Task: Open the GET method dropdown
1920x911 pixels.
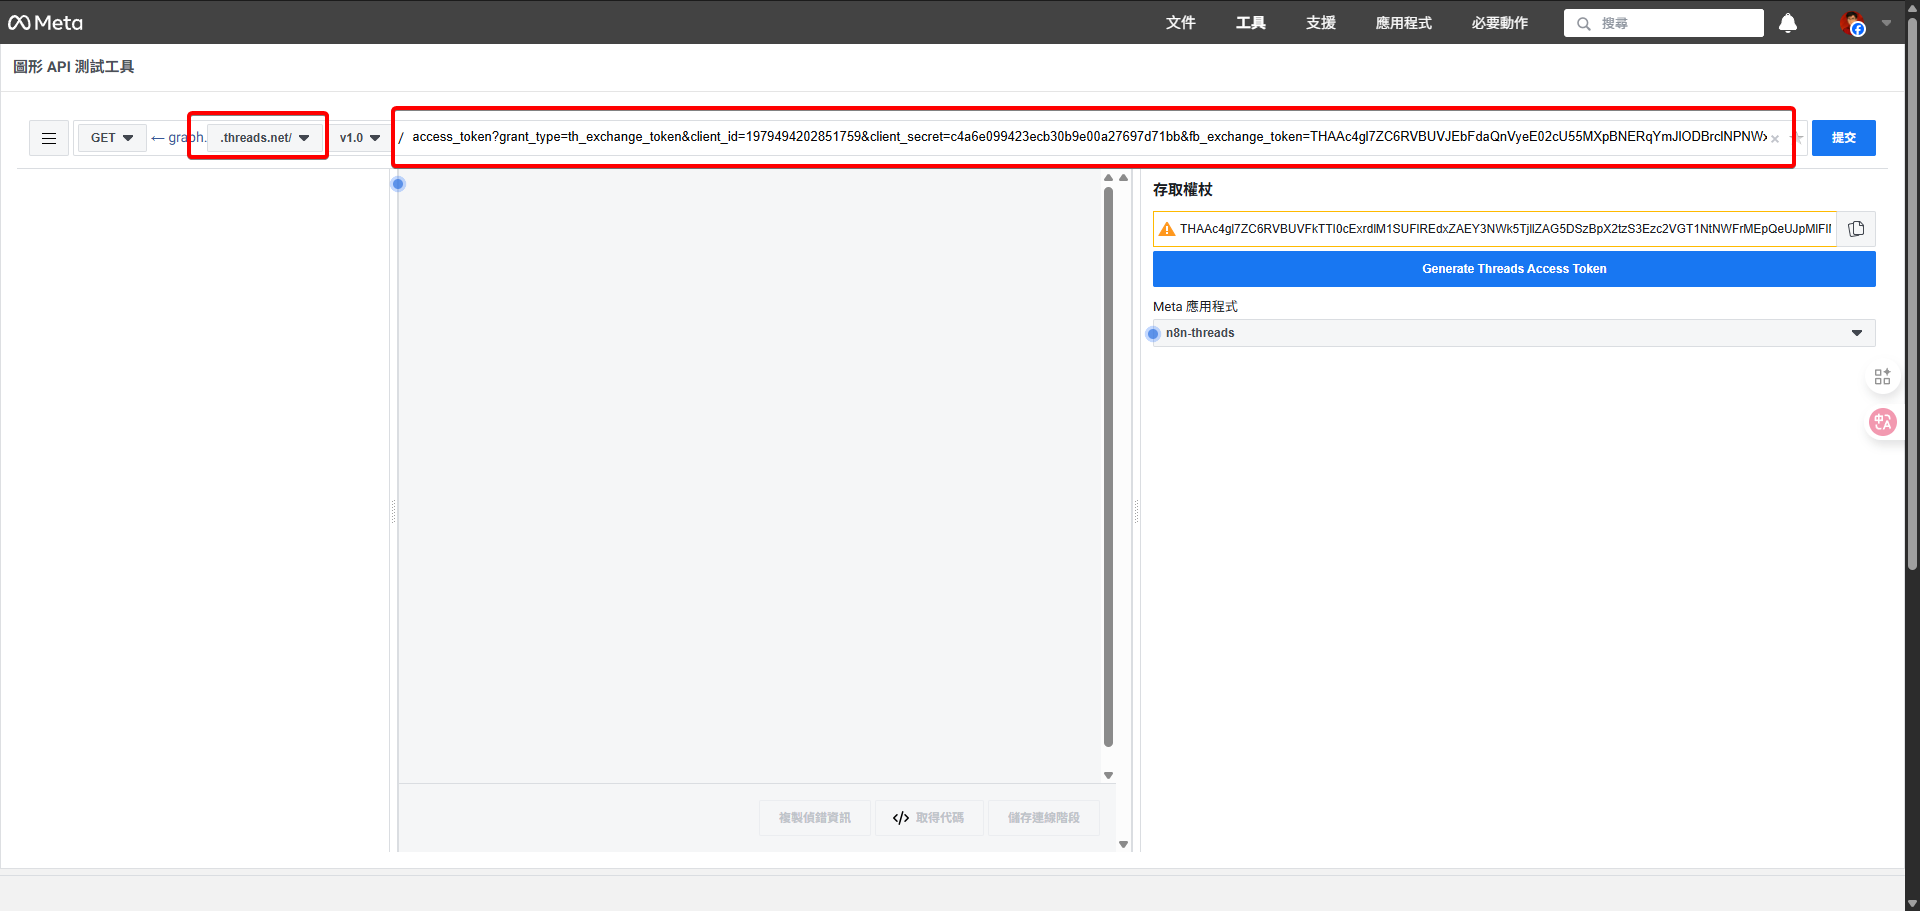Action: (x=111, y=138)
